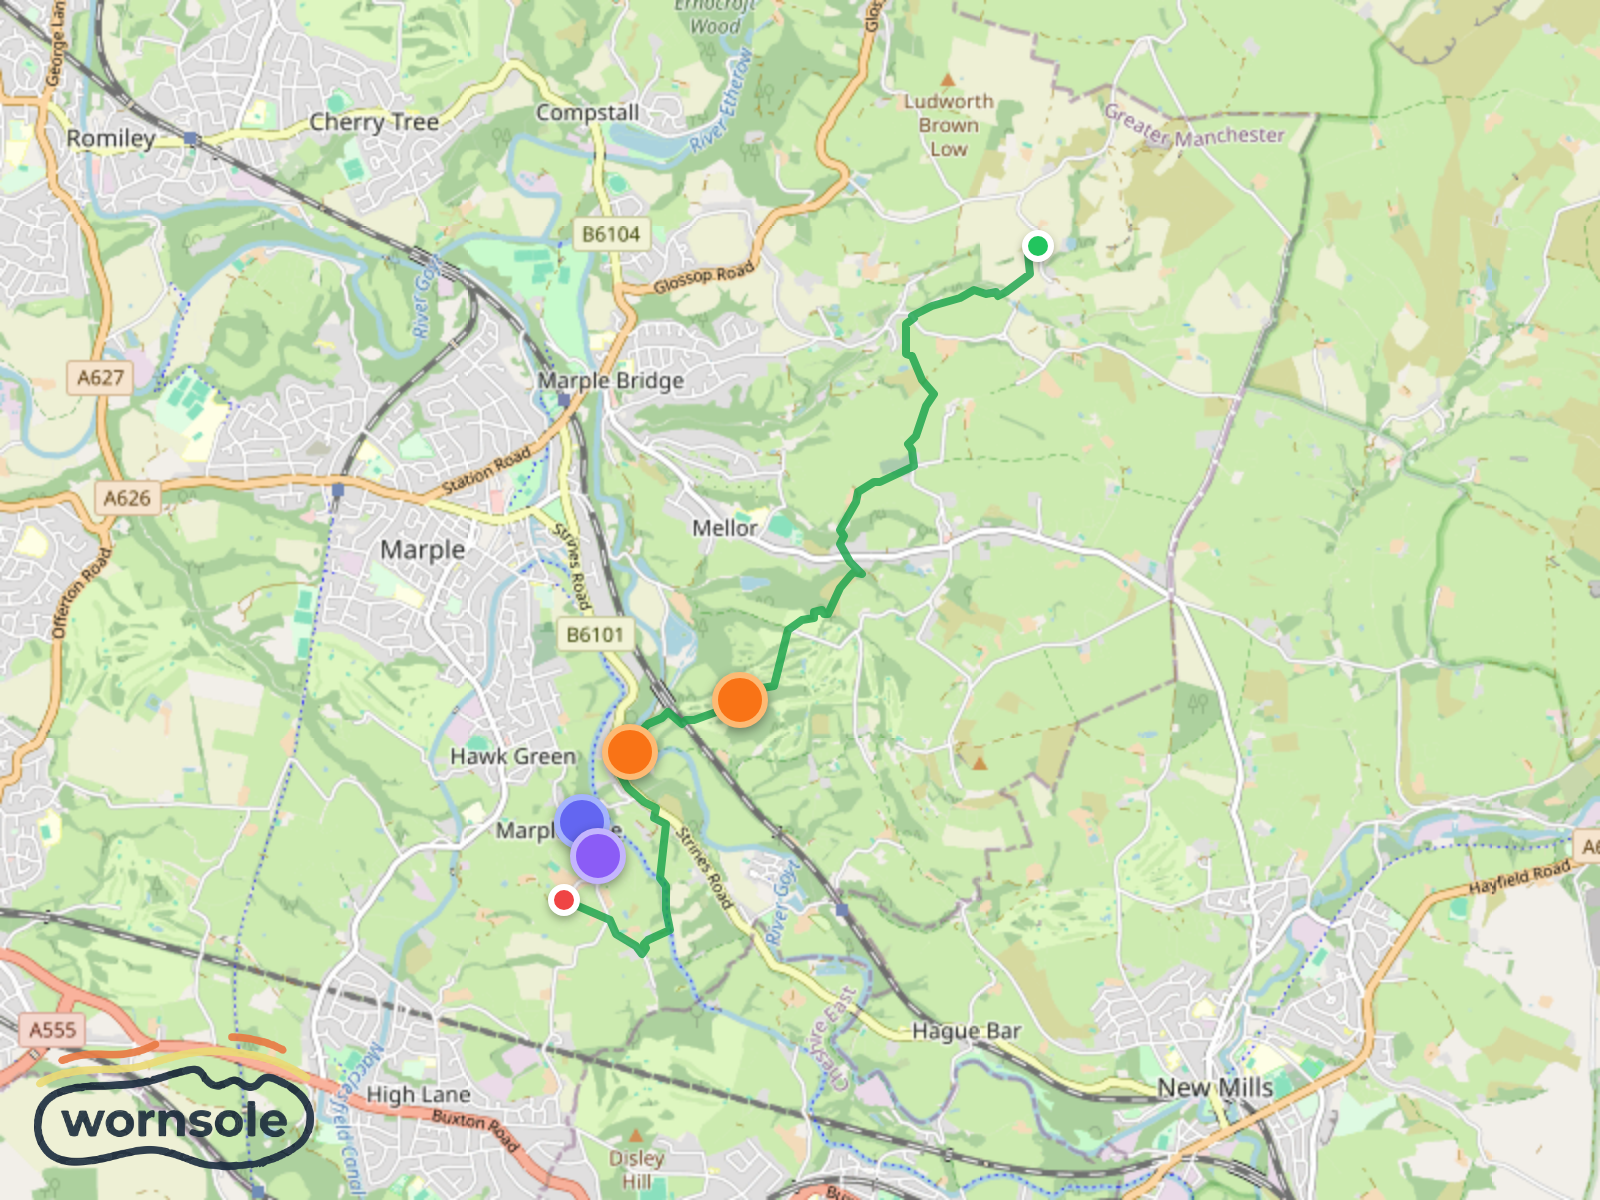Click the B6101 road shield
The height and width of the screenshot is (1200, 1600).
coord(595,635)
